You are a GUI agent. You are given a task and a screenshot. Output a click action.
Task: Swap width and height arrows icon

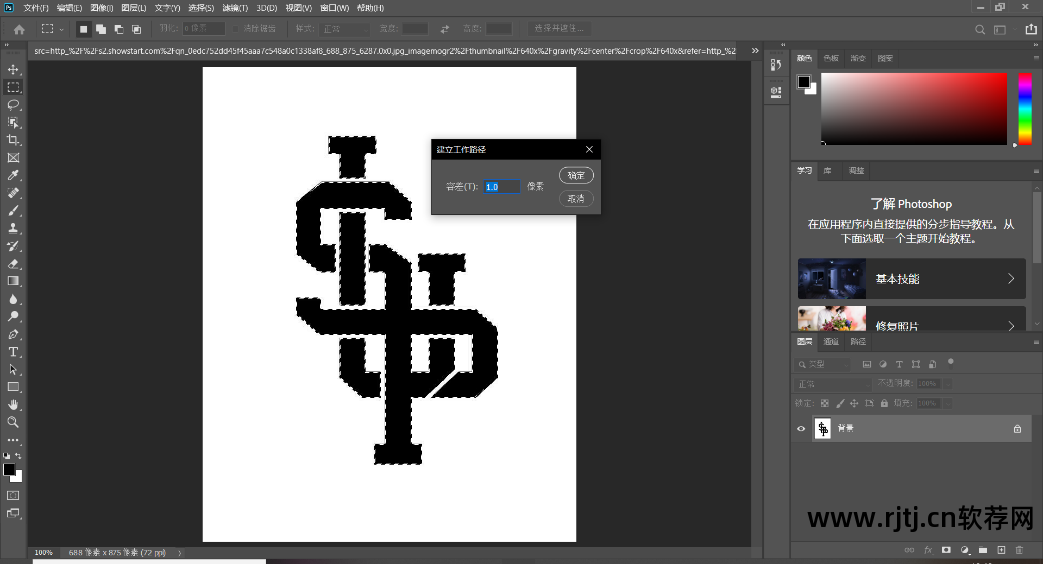[x=445, y=29]
